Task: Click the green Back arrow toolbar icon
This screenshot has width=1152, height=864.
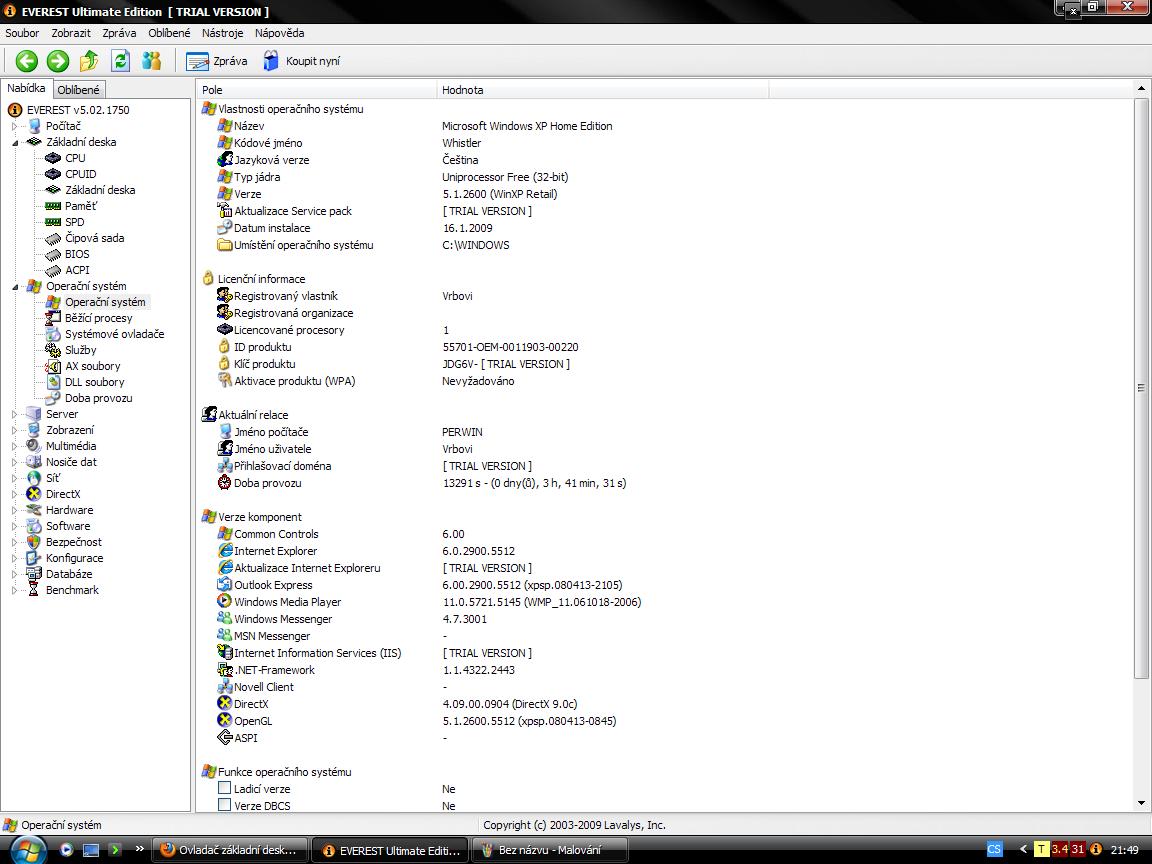Action: 27,61
